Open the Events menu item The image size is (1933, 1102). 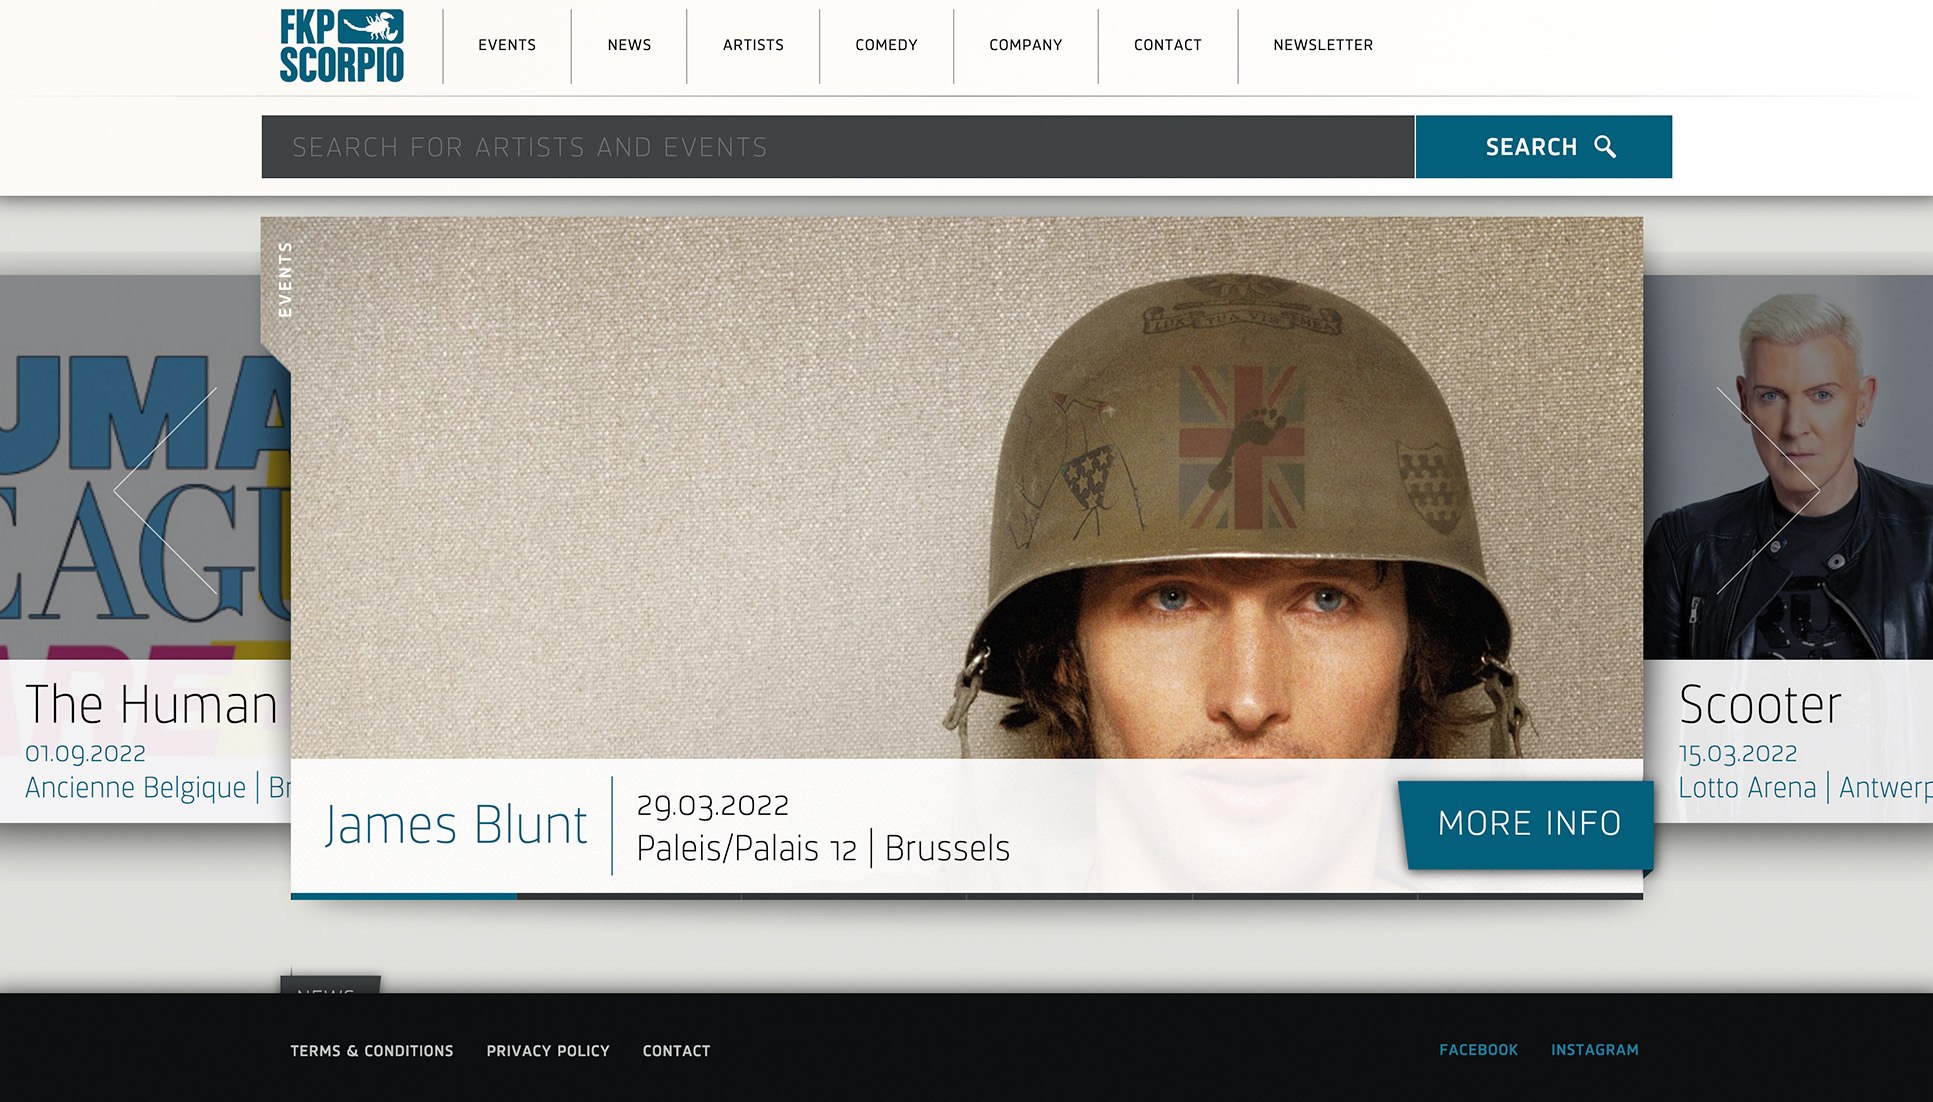click(507, 45)
